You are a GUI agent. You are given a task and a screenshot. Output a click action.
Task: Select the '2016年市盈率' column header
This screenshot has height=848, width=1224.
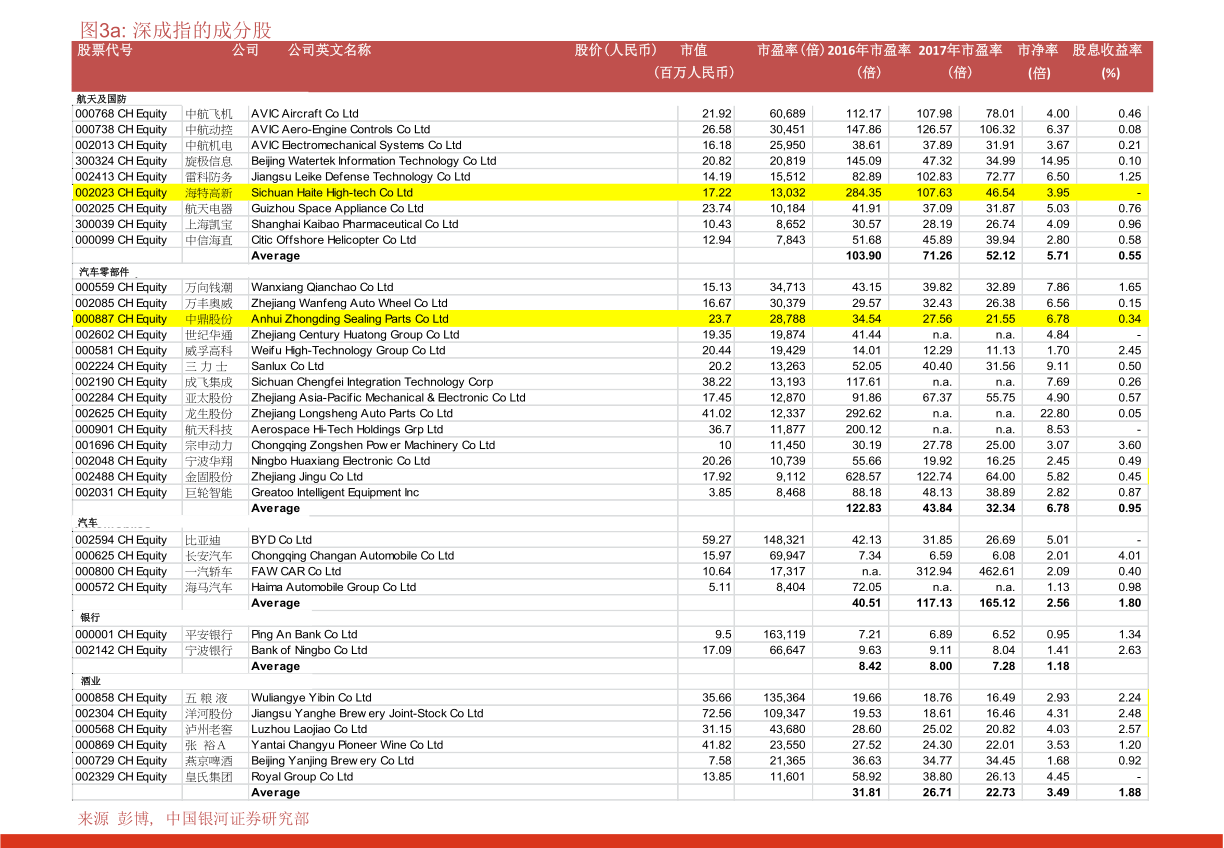869,50
